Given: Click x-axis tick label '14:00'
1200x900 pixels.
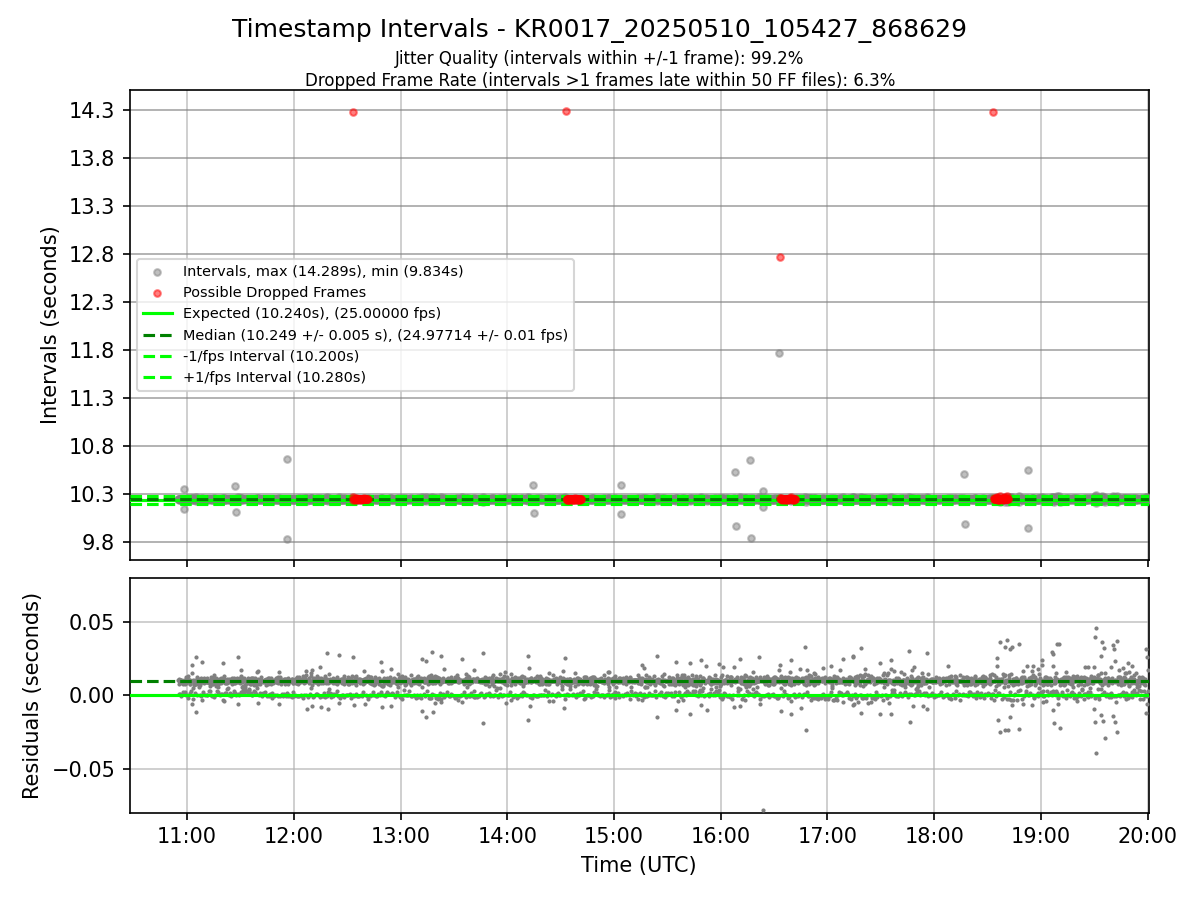Looking at the screenshot, I should [507, 836].
